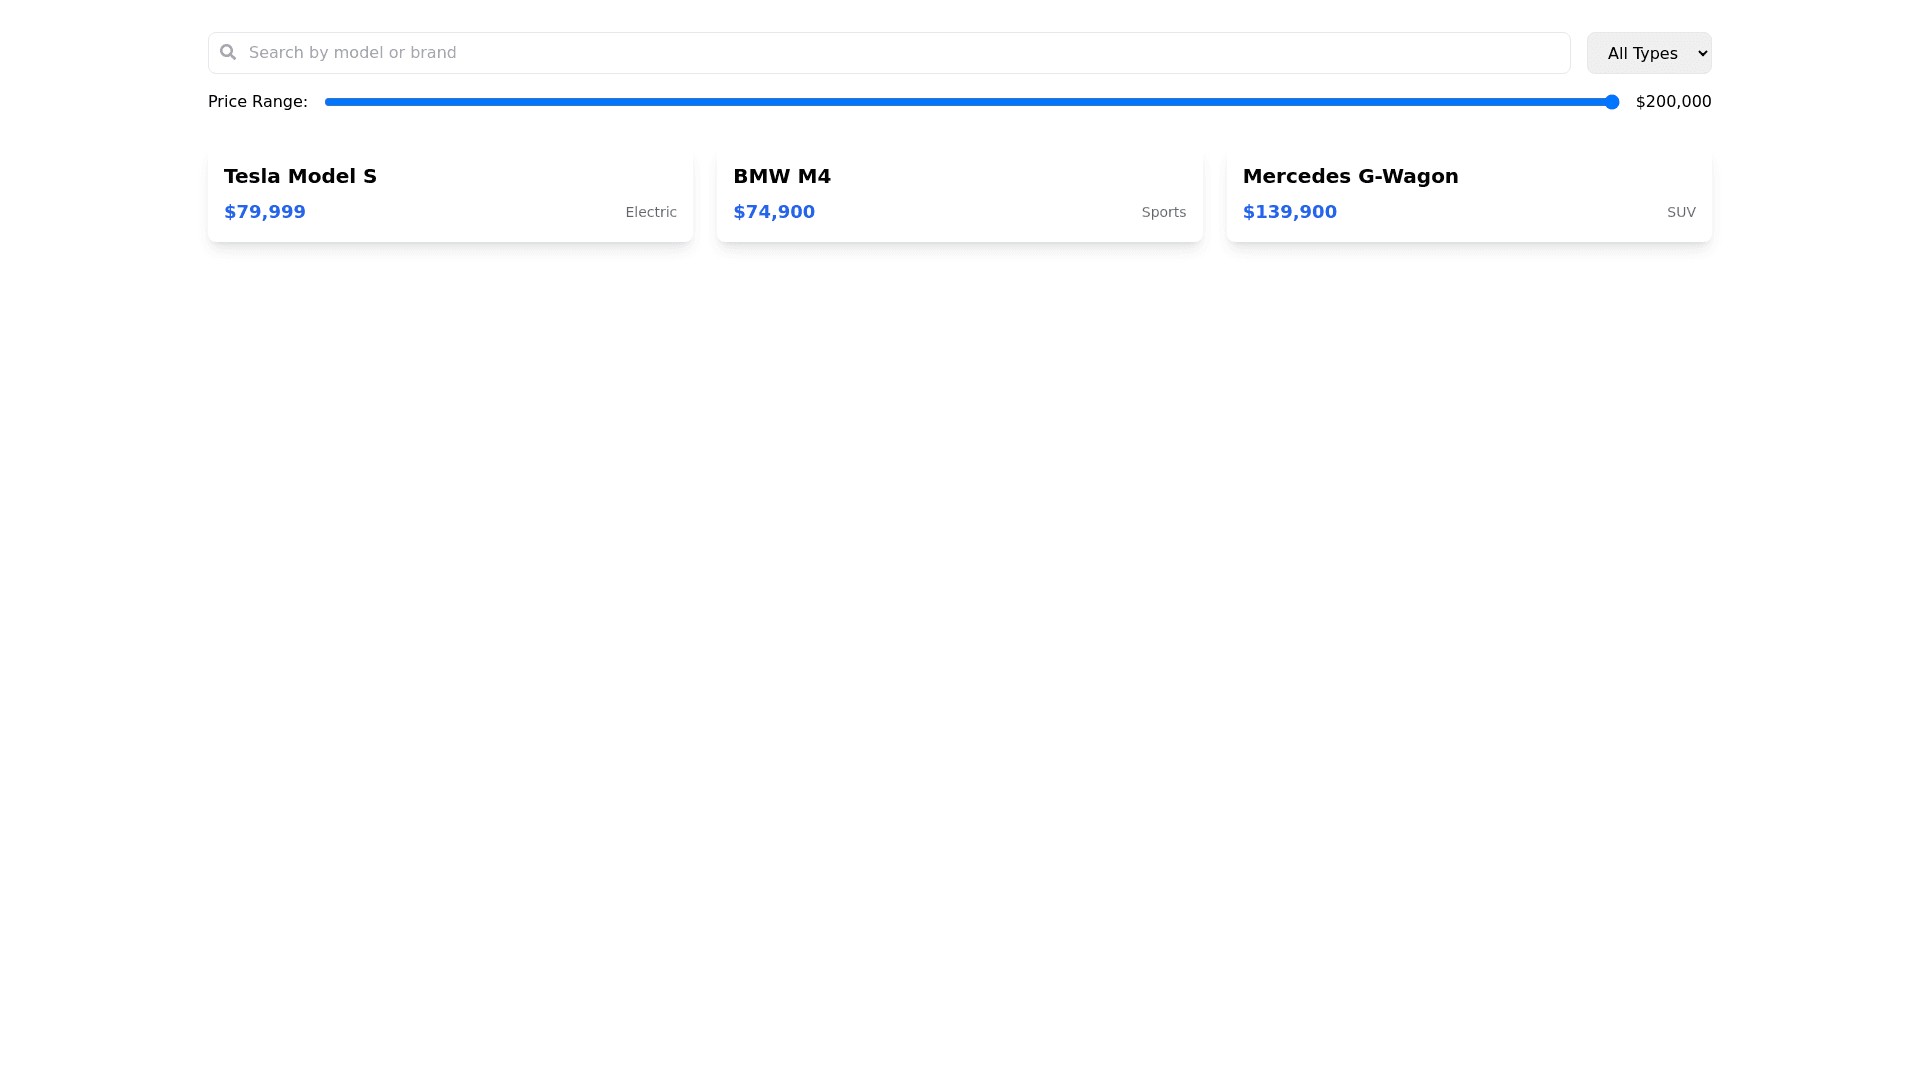Image resolution: width=1920 pixels, height=1080 pixels.
Task: Click the $79,999 price text
Action: 265,212
